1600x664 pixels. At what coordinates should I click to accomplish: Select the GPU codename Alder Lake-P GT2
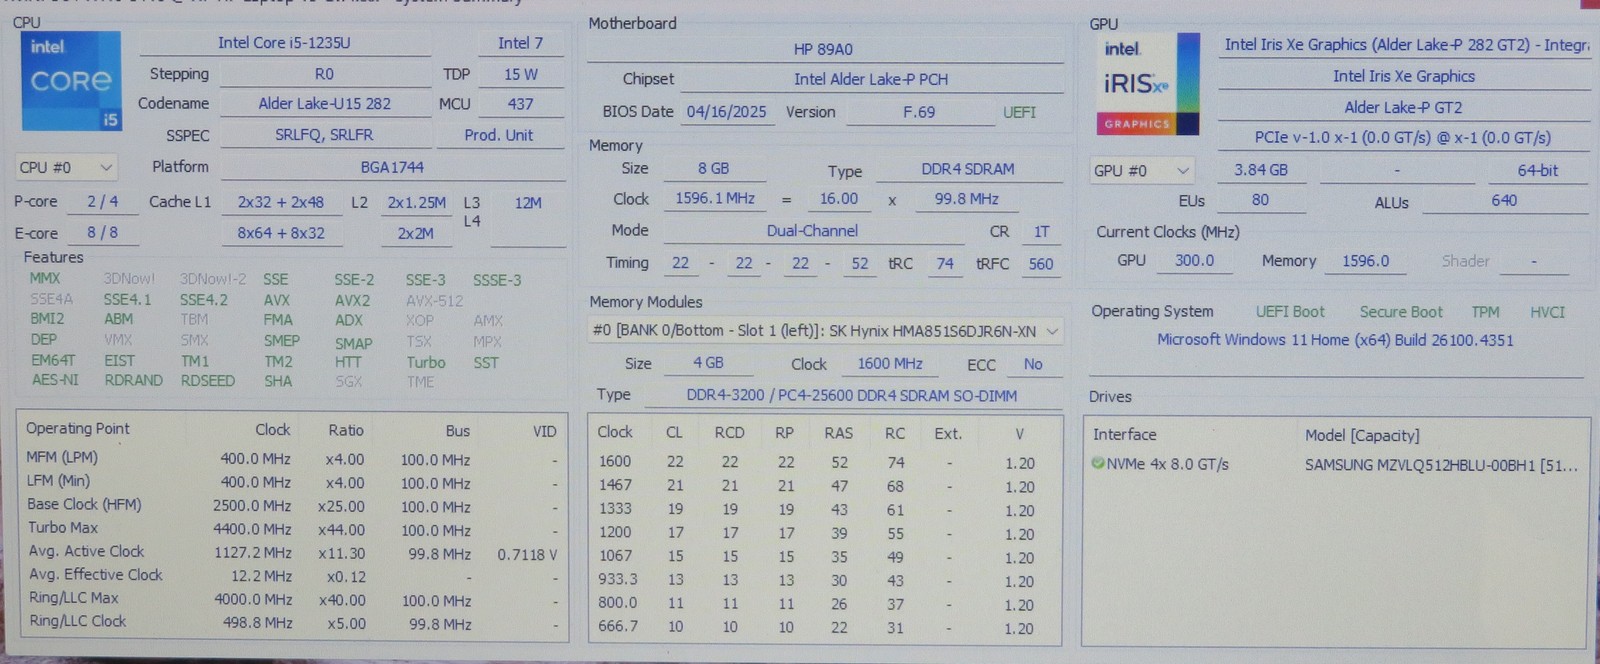(x=1404, y=107)
